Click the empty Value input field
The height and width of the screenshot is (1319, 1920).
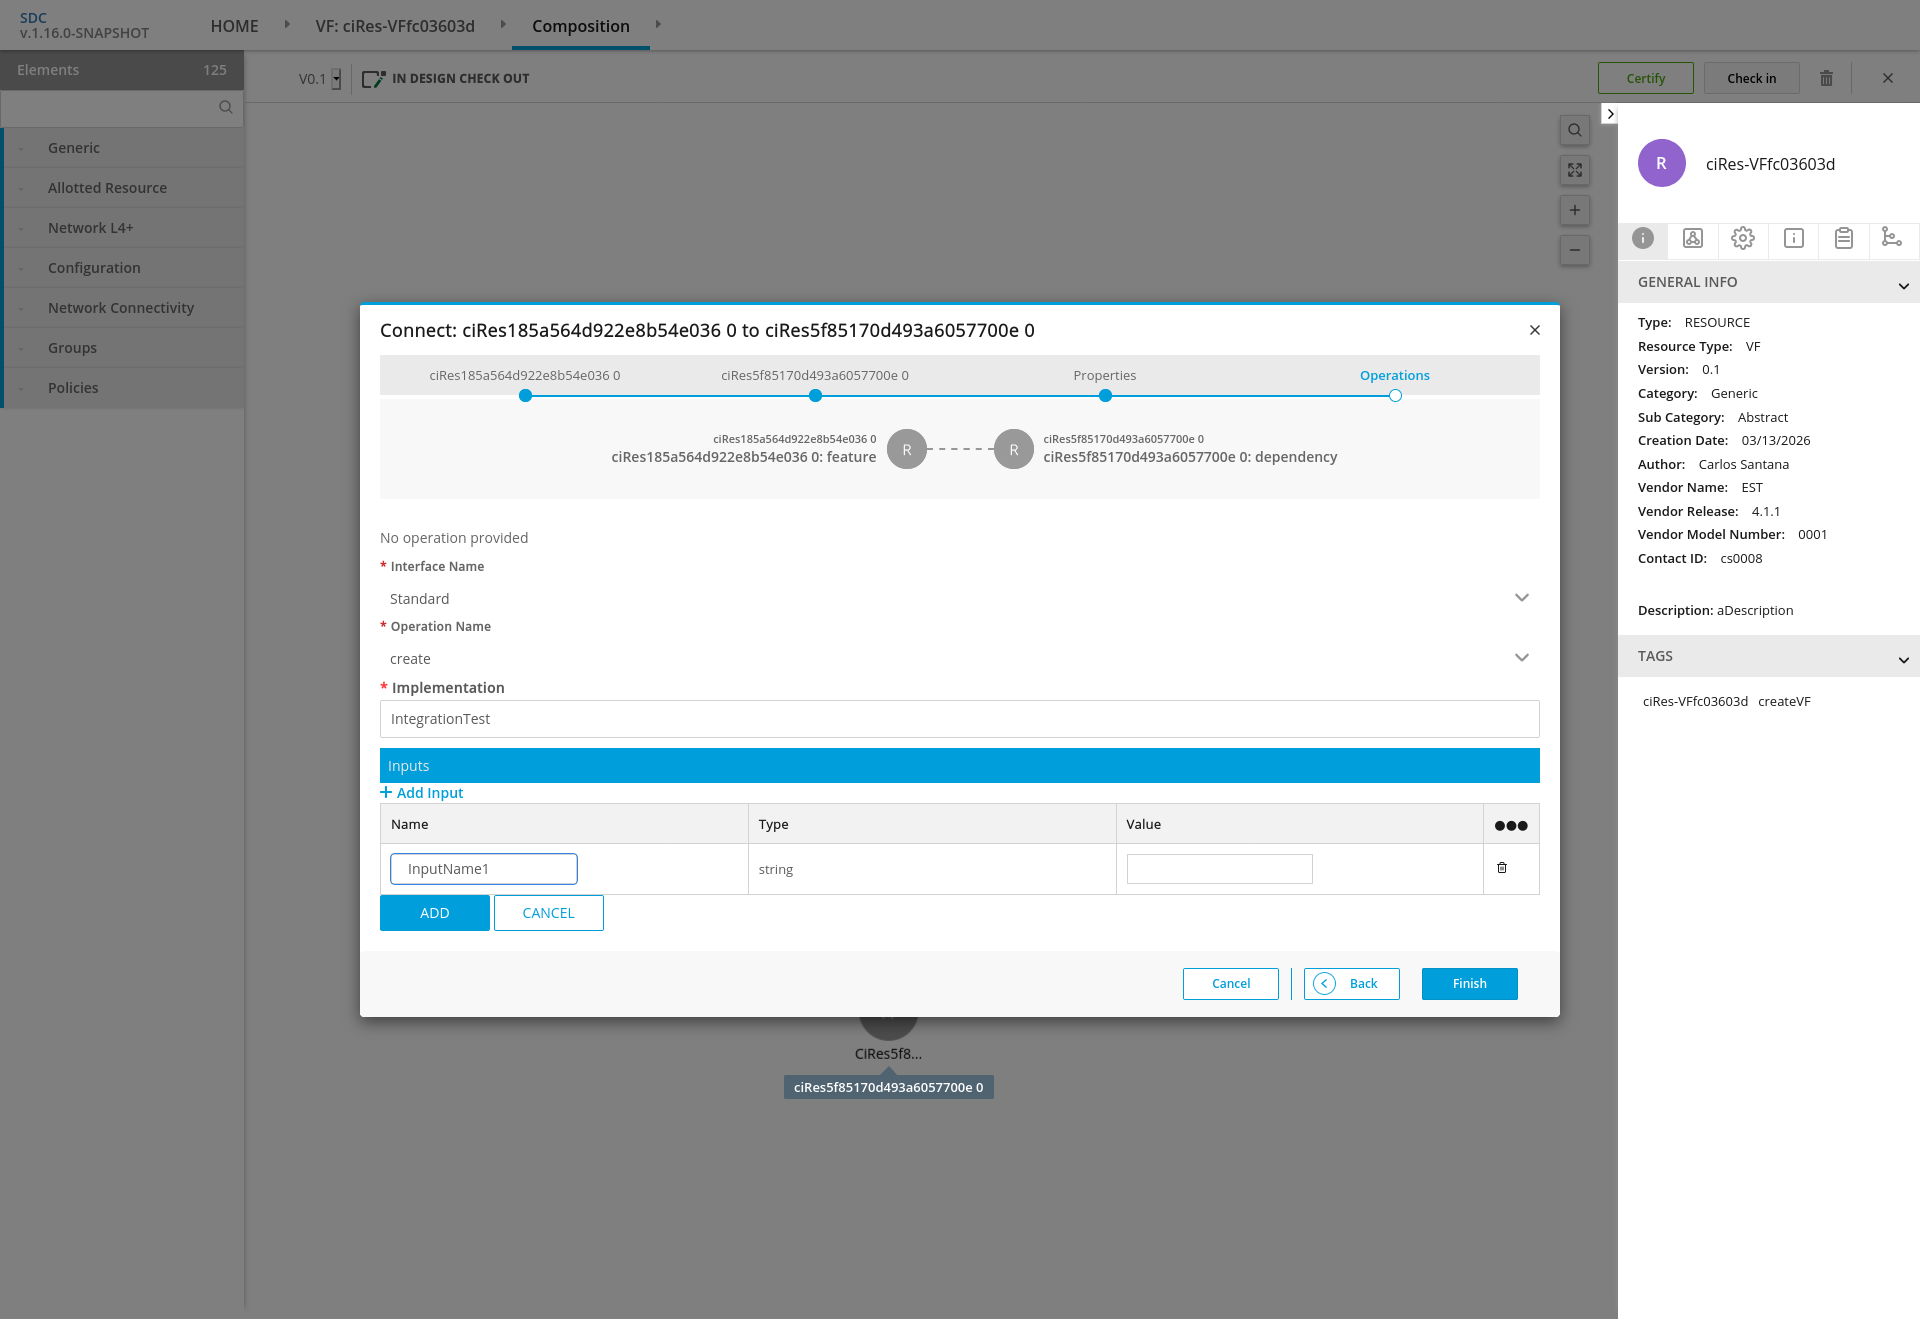[1218, 869]
